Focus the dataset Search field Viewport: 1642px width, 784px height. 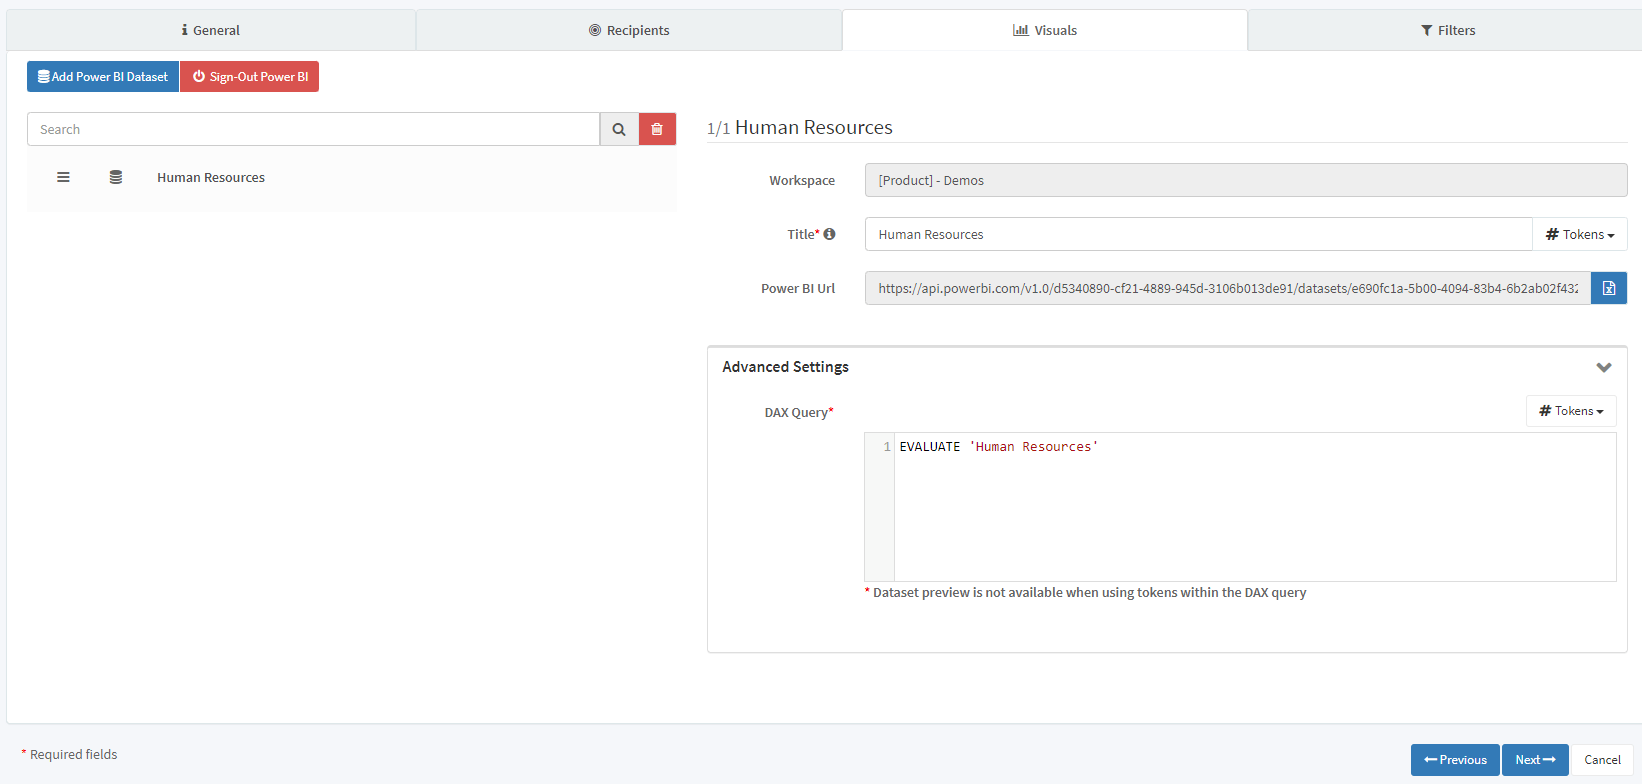point(313,129)
